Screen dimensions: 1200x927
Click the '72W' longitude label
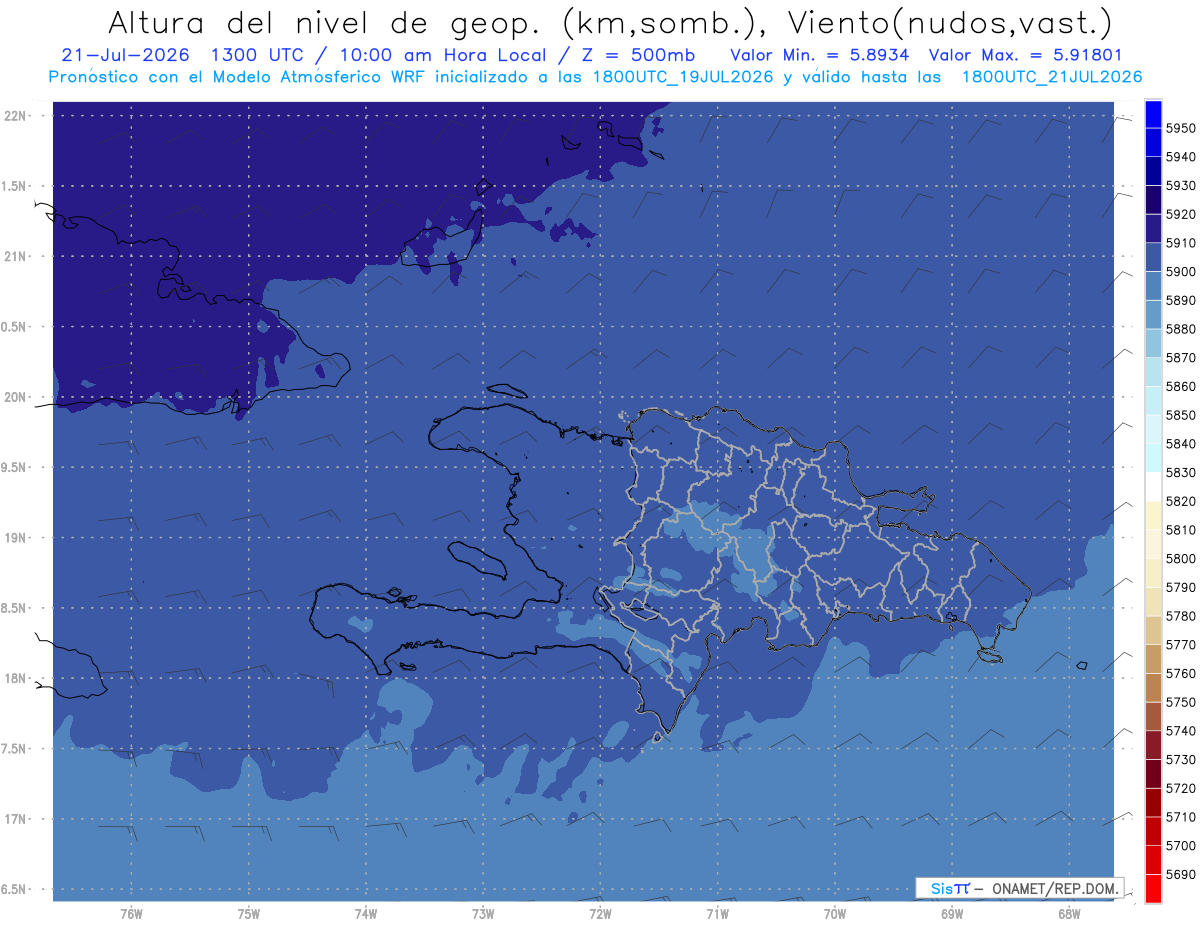[600, 914]
